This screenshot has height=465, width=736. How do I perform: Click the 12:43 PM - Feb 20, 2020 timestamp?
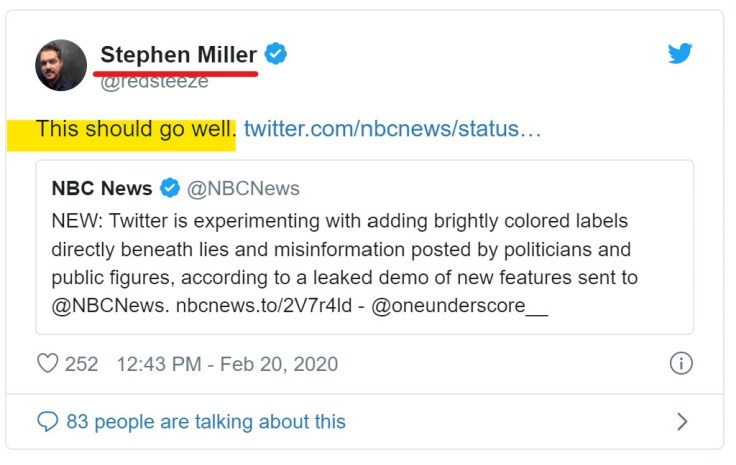[x=227, y=364]
